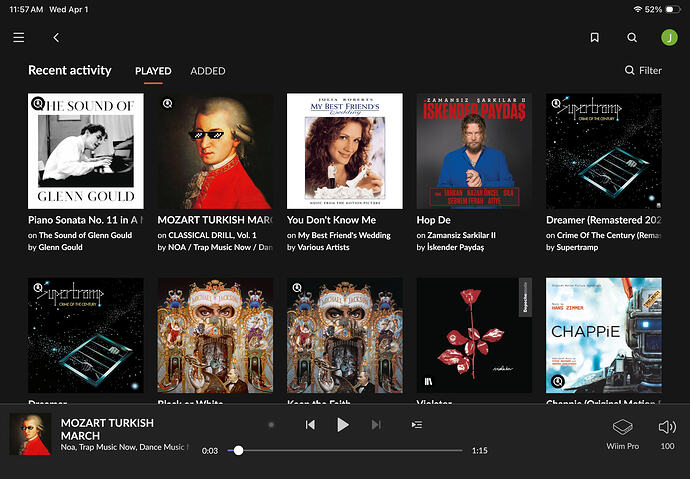
Task: Click the seek bar progress knob
Action: point(239,450)
